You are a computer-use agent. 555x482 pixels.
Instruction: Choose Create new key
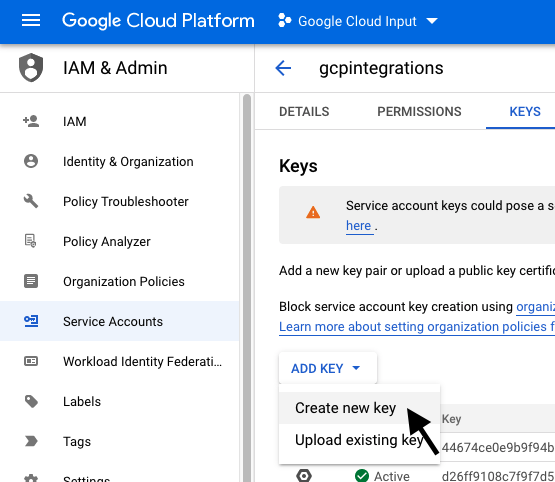pos(359,408)
